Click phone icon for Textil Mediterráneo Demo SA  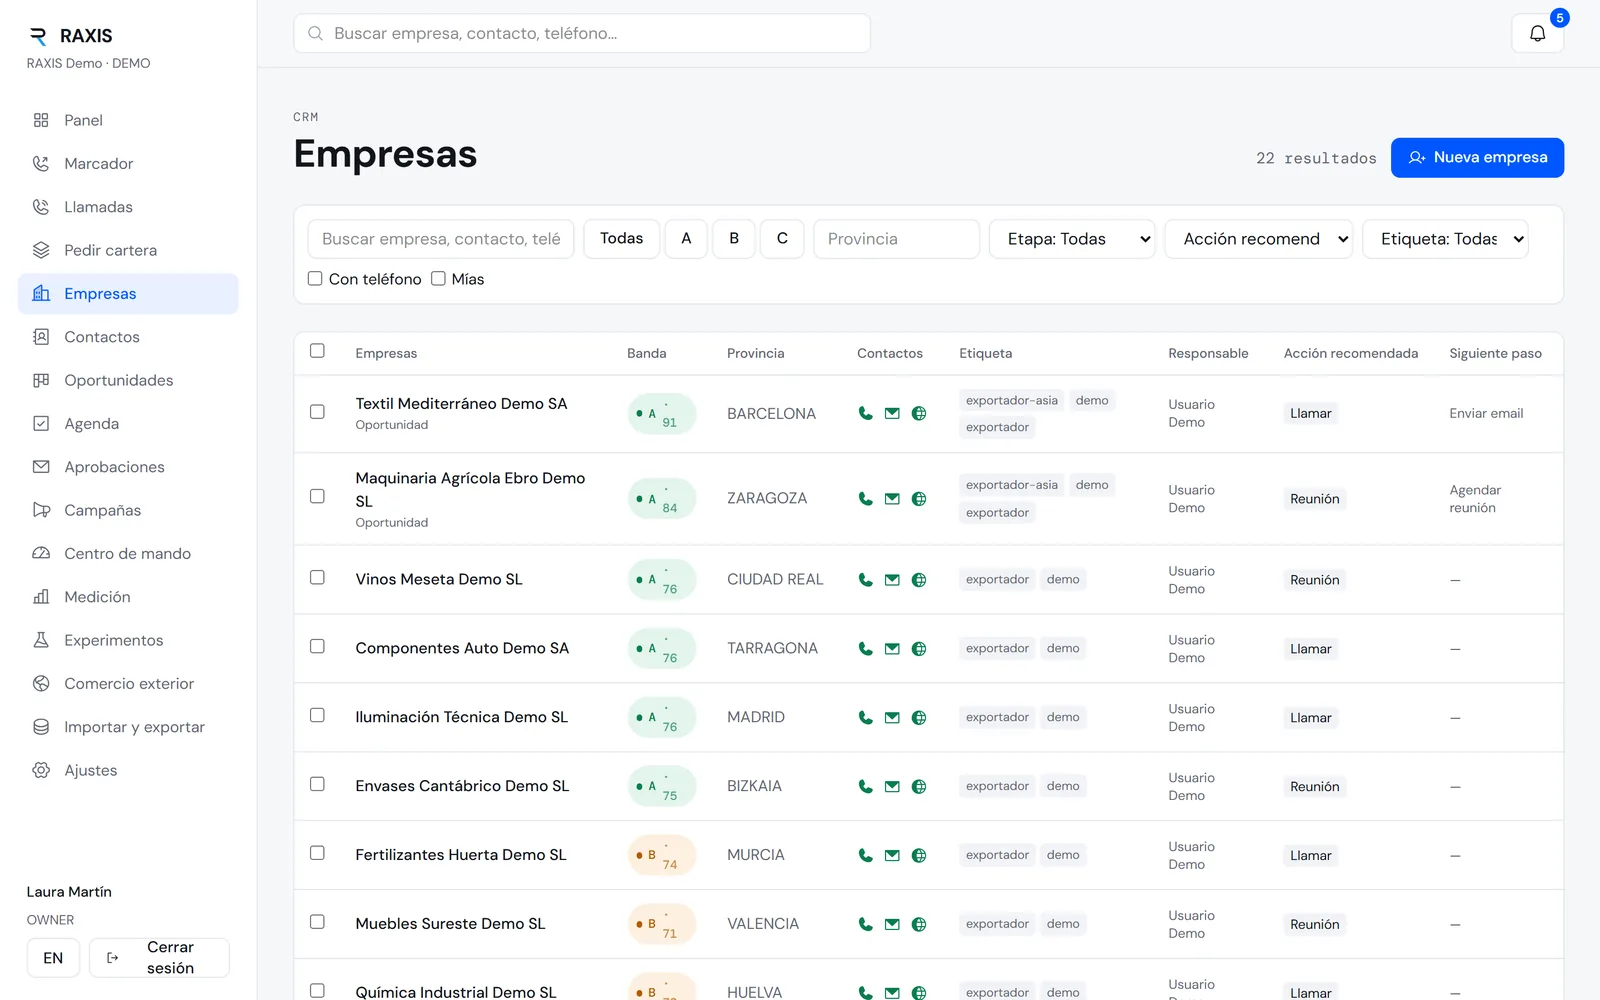tap(865, 413)
